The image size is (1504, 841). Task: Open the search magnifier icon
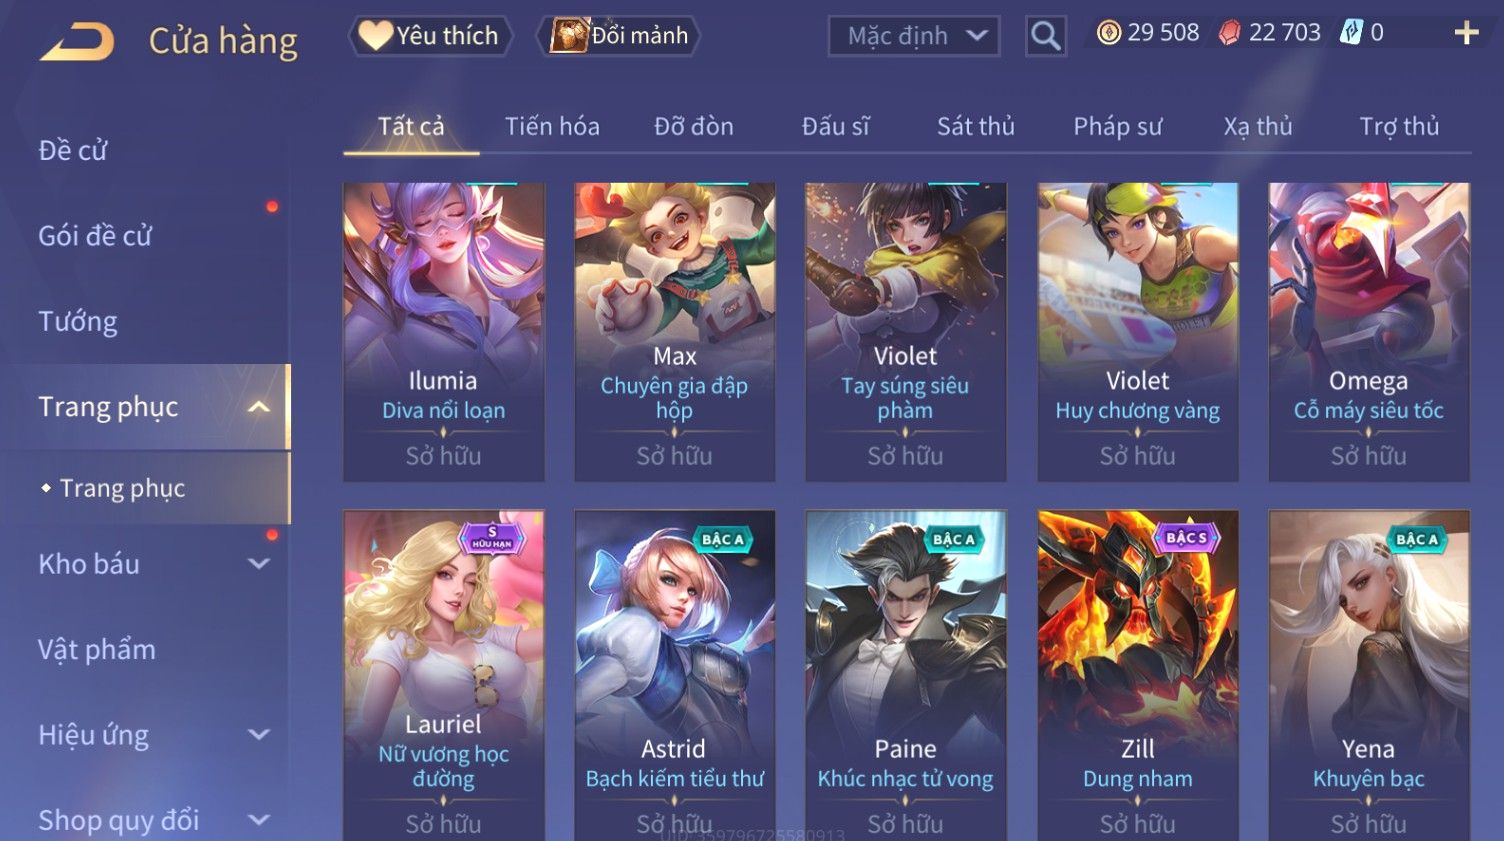pyautogui.click(x=1045, y=36)
